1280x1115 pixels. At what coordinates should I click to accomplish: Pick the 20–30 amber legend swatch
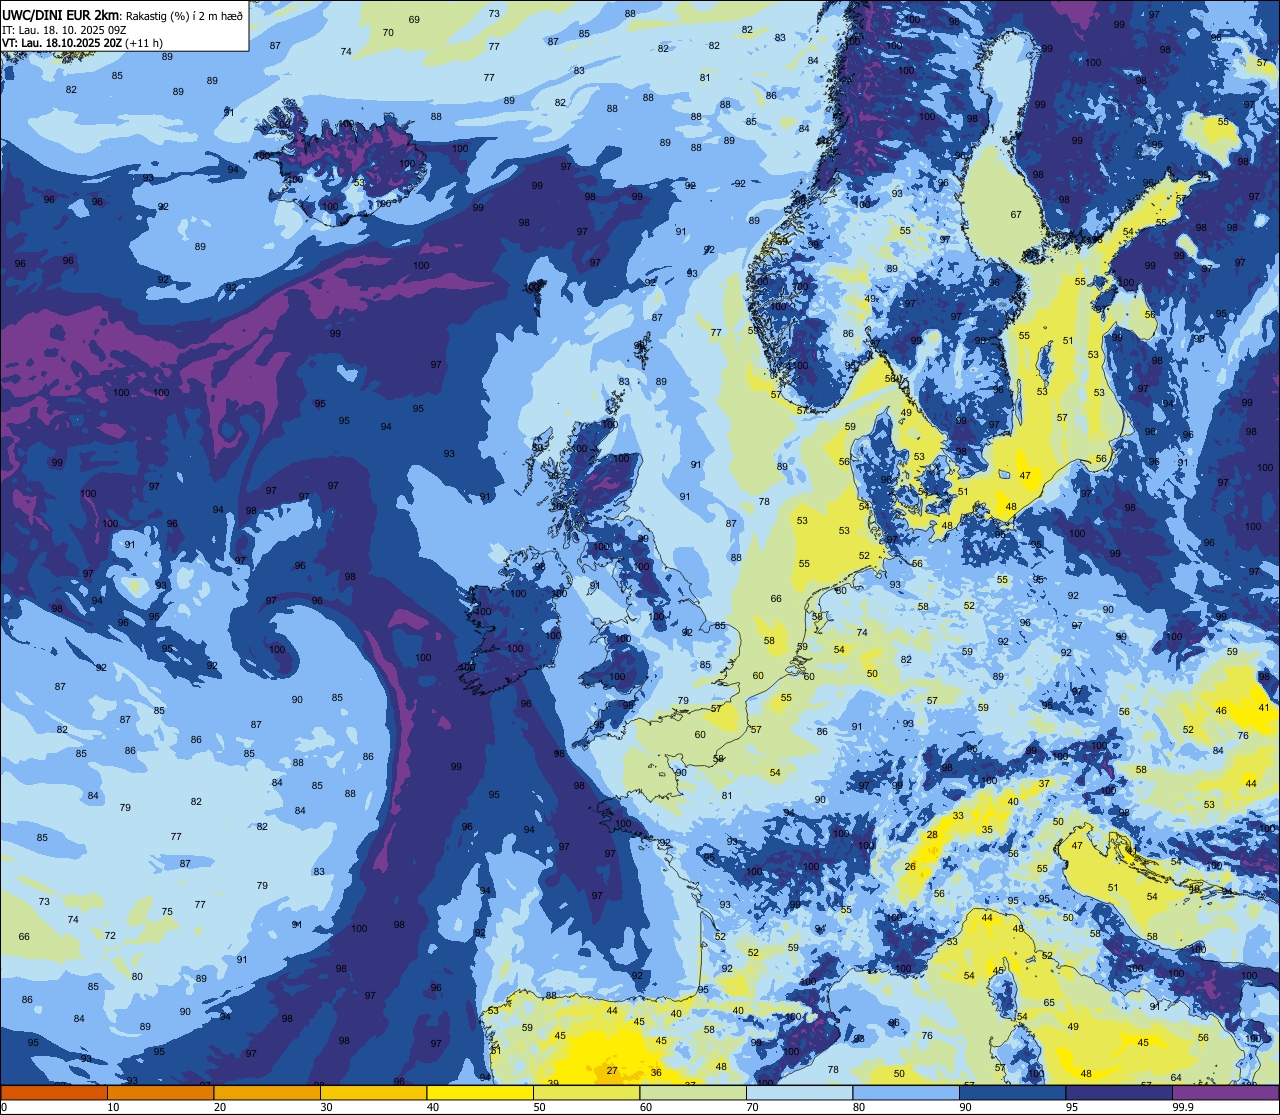pos(267,1092)
